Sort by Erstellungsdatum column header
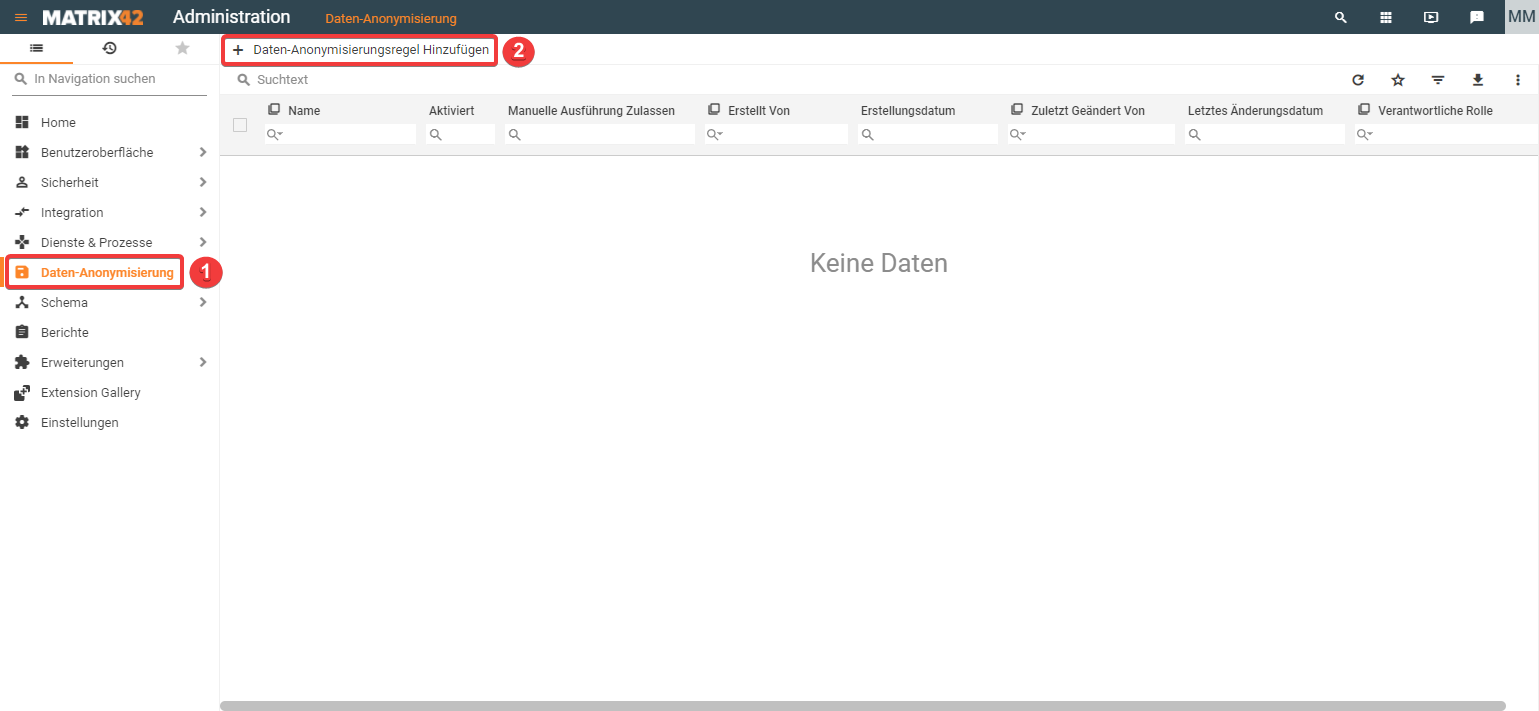Screen dimensions: 1539x711 pyautogui.click(x=907, y=111)
